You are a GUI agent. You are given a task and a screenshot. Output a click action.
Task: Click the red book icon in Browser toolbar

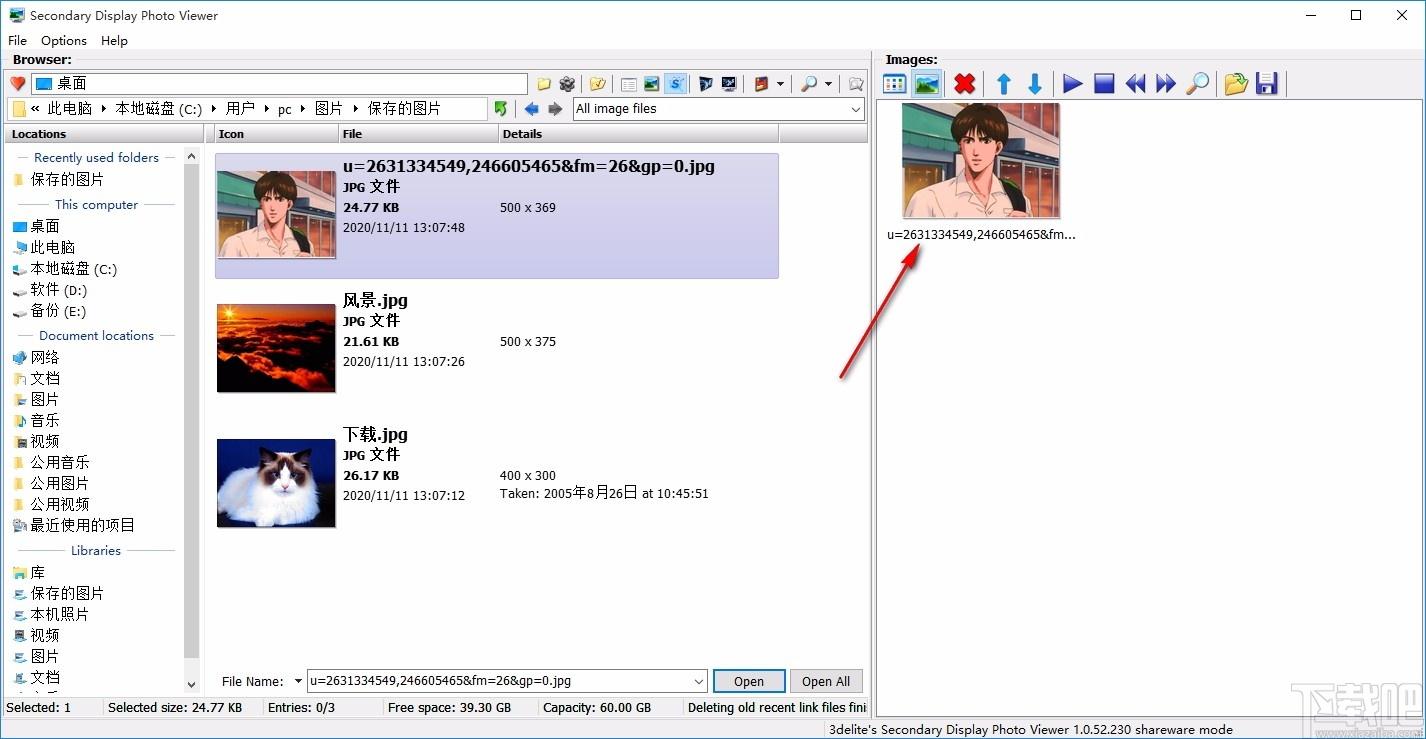tap(762, 84)
